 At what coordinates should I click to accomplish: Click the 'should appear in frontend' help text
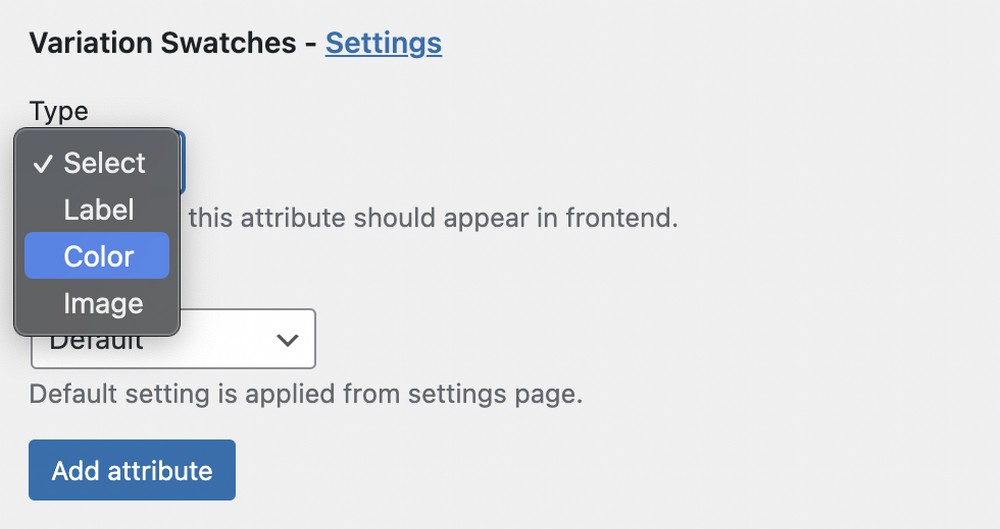click(x=433, y=218)
